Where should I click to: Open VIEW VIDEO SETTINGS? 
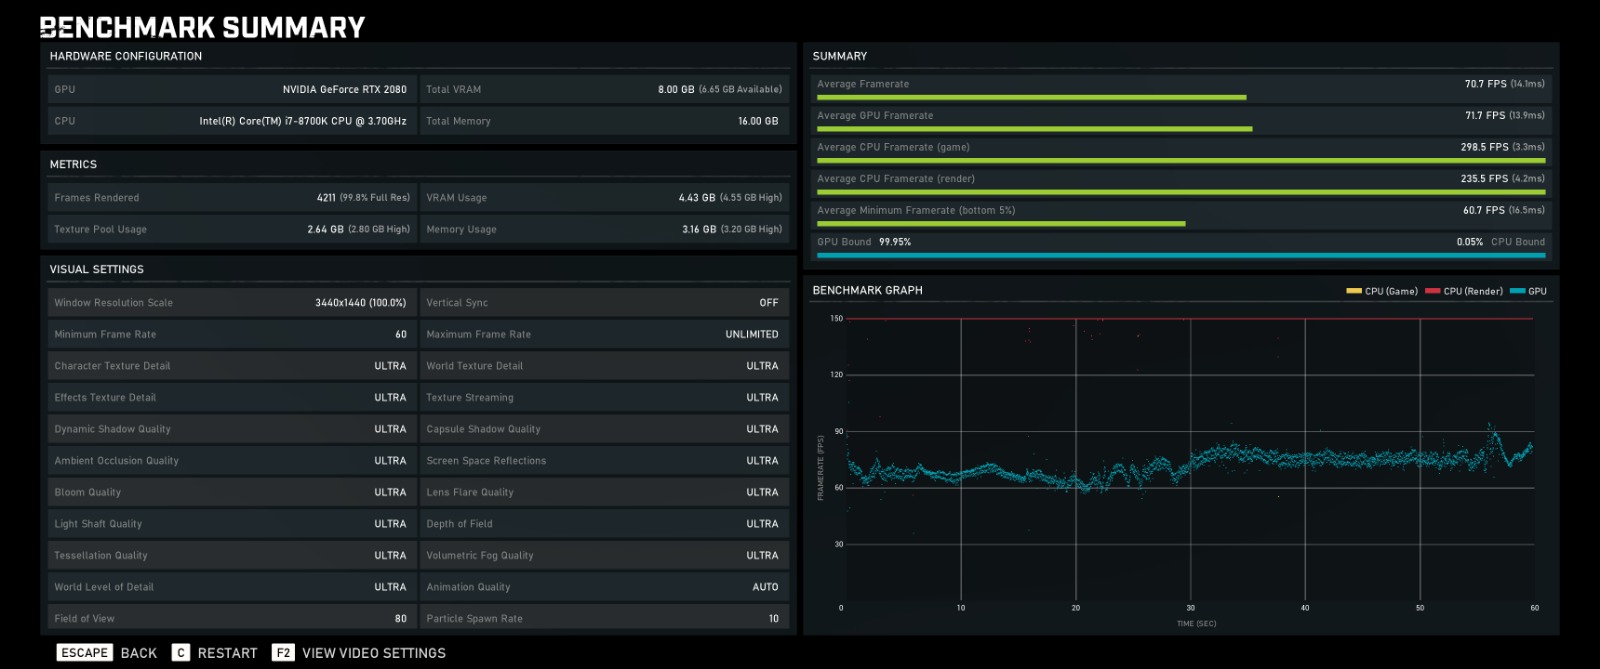373,653
